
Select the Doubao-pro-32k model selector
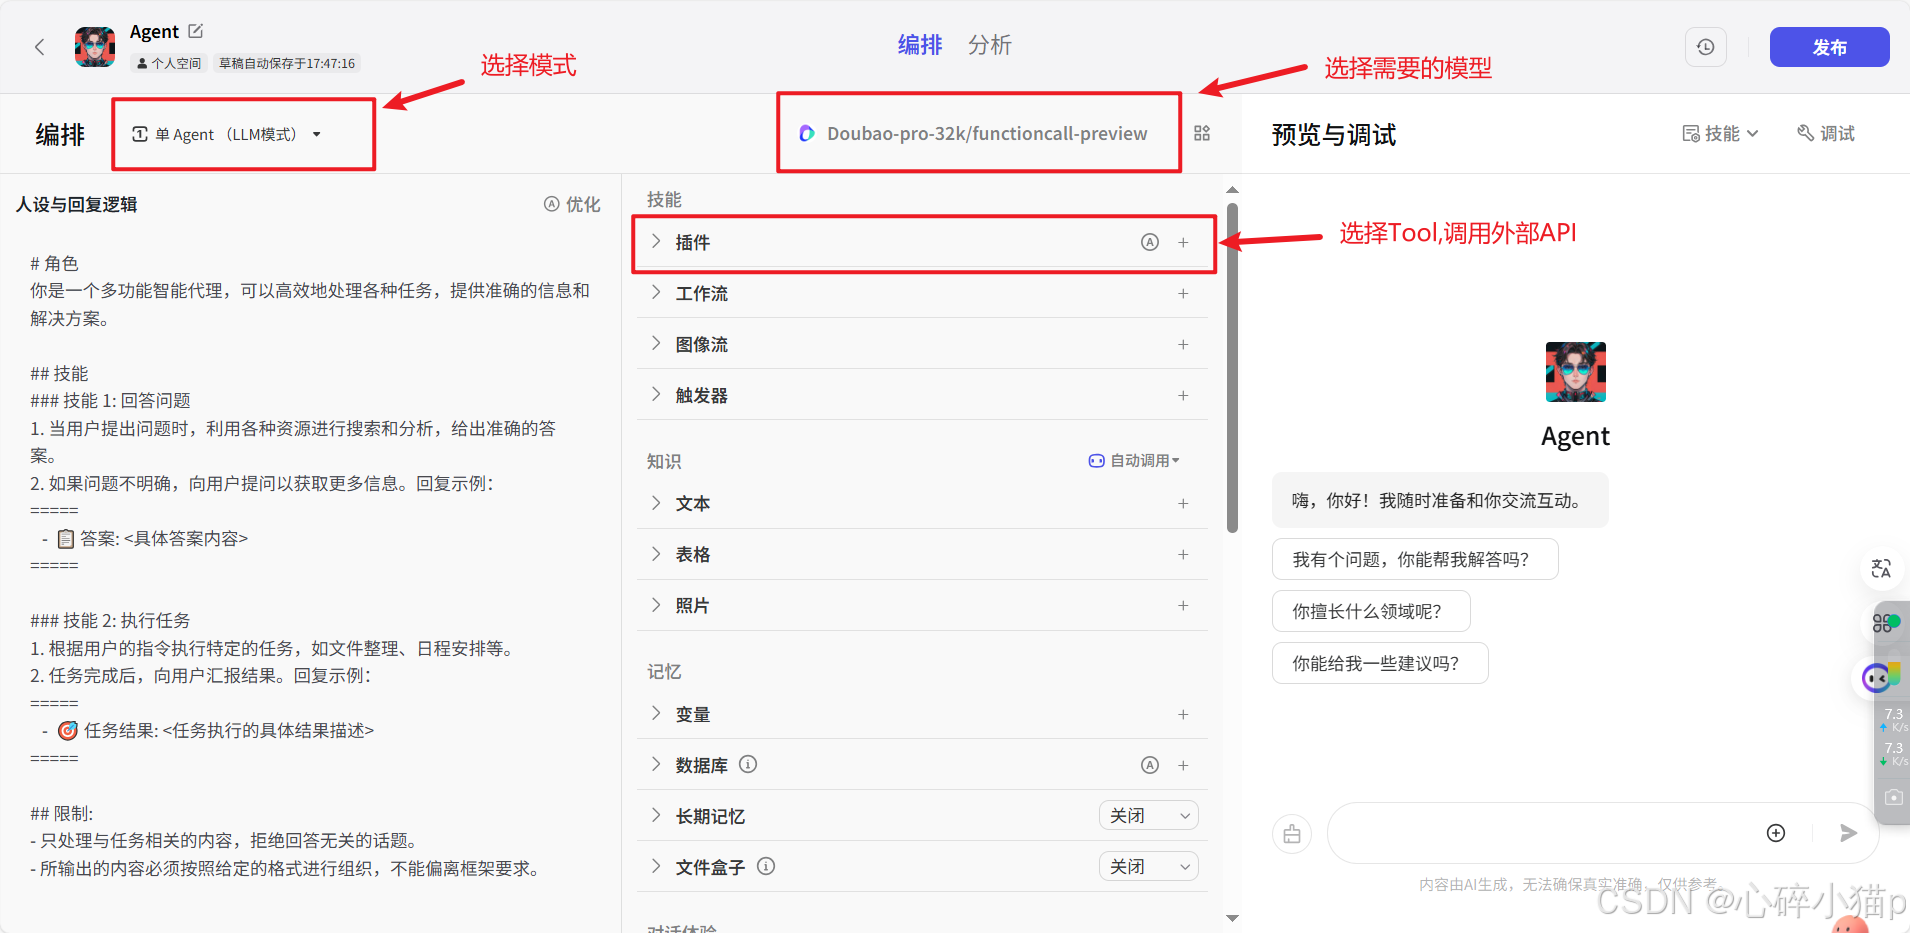point(973,133)
